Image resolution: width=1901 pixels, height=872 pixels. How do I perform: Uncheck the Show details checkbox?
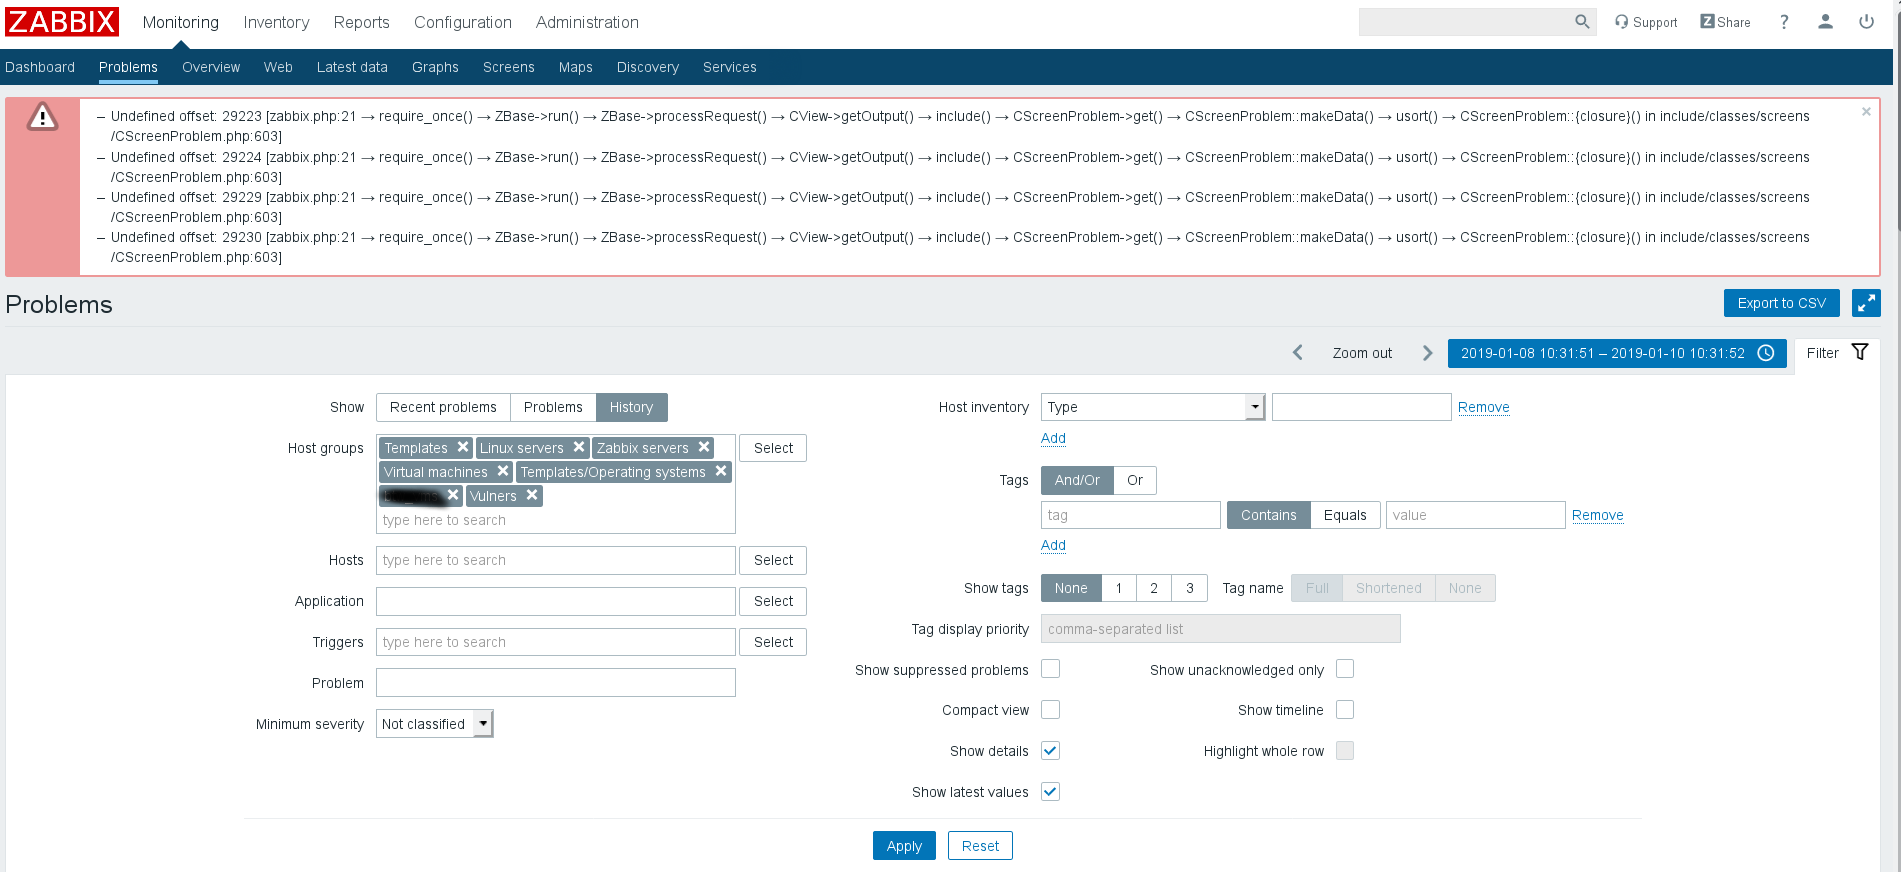click(1050, 751)
